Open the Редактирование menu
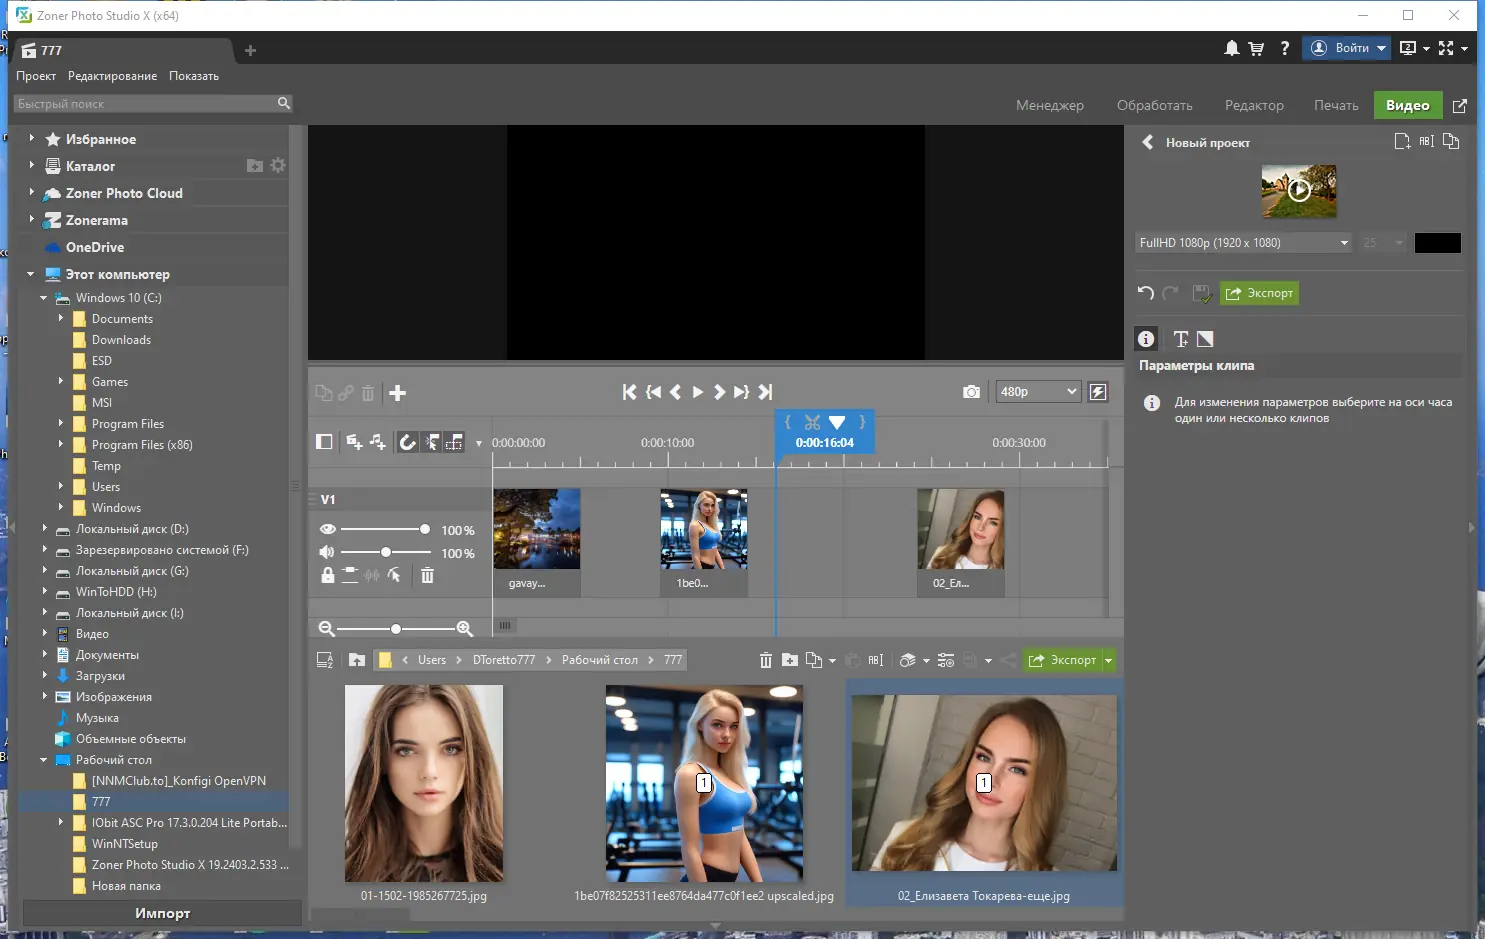The height and width of the screenshot is (939, 1485). point(112,76)
